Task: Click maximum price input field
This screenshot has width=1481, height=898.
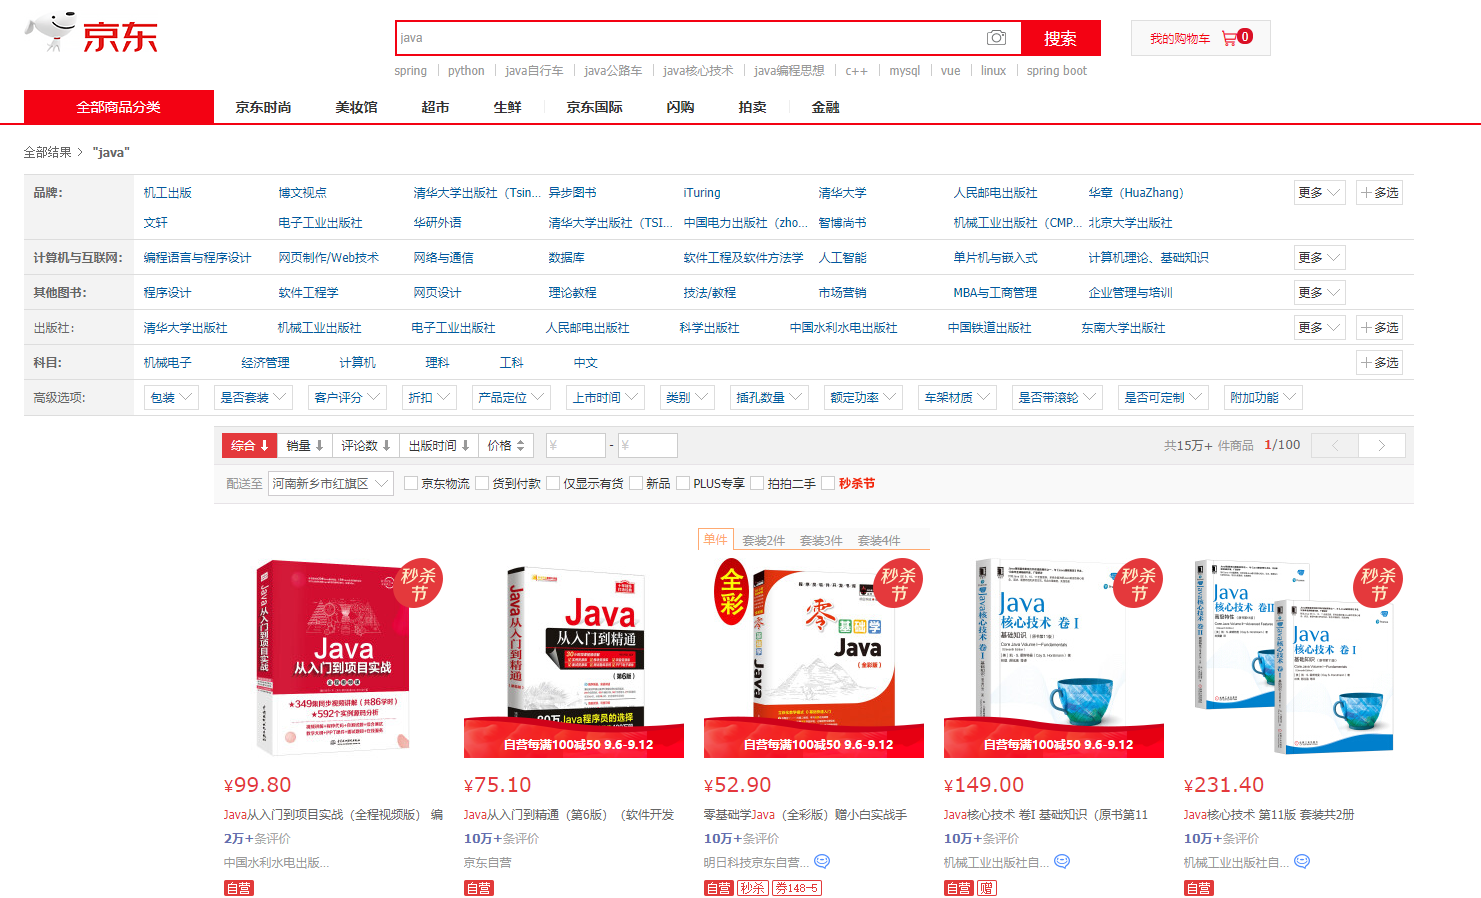Action: [x=647, y=446]
